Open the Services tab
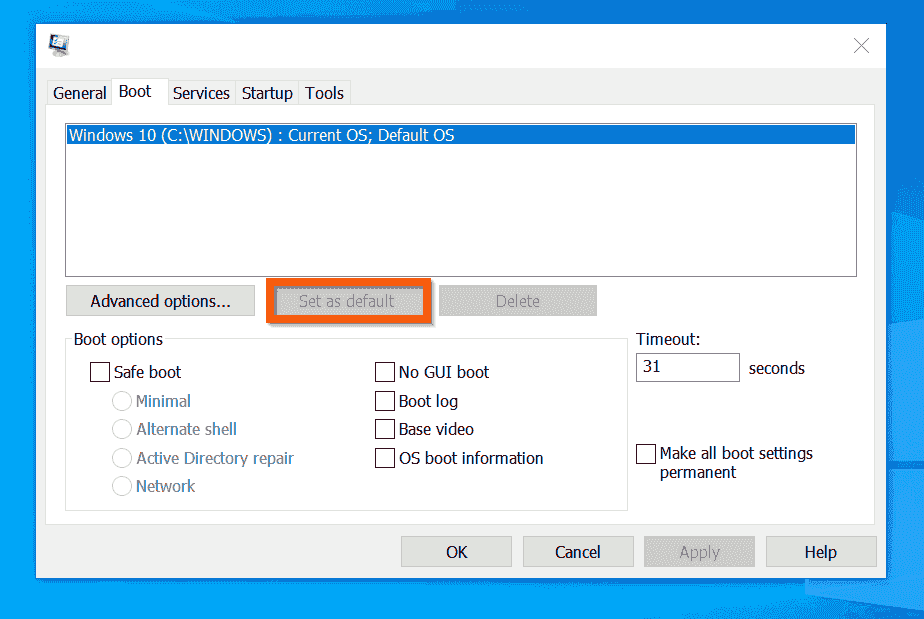 click(202, 93)
